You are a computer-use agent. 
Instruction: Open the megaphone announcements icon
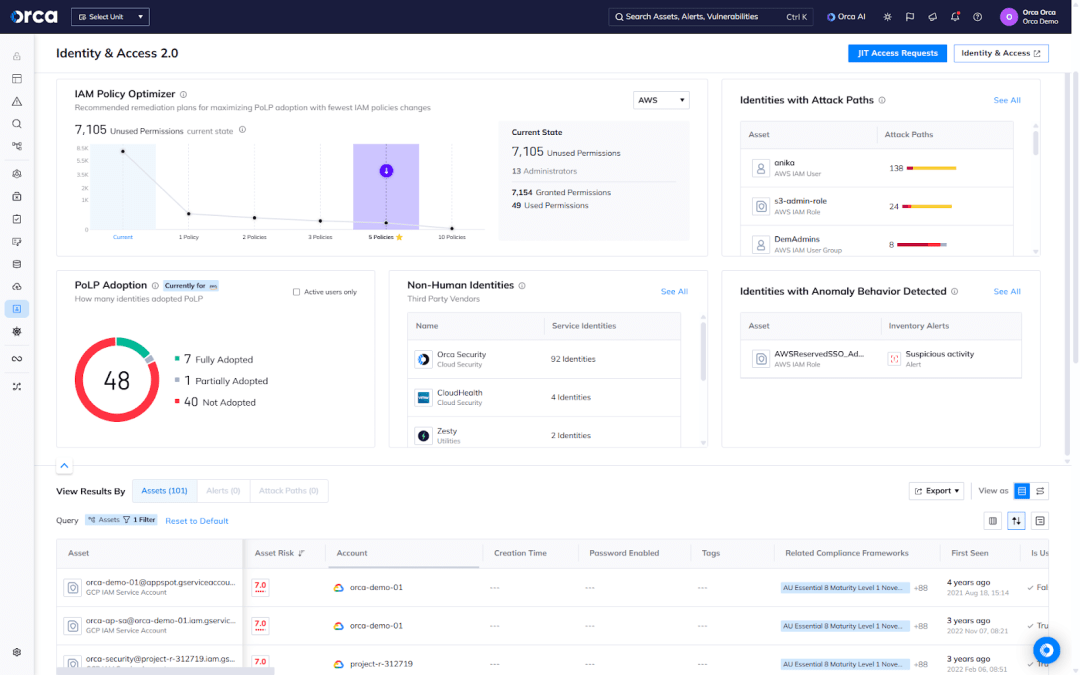[933, 17]
